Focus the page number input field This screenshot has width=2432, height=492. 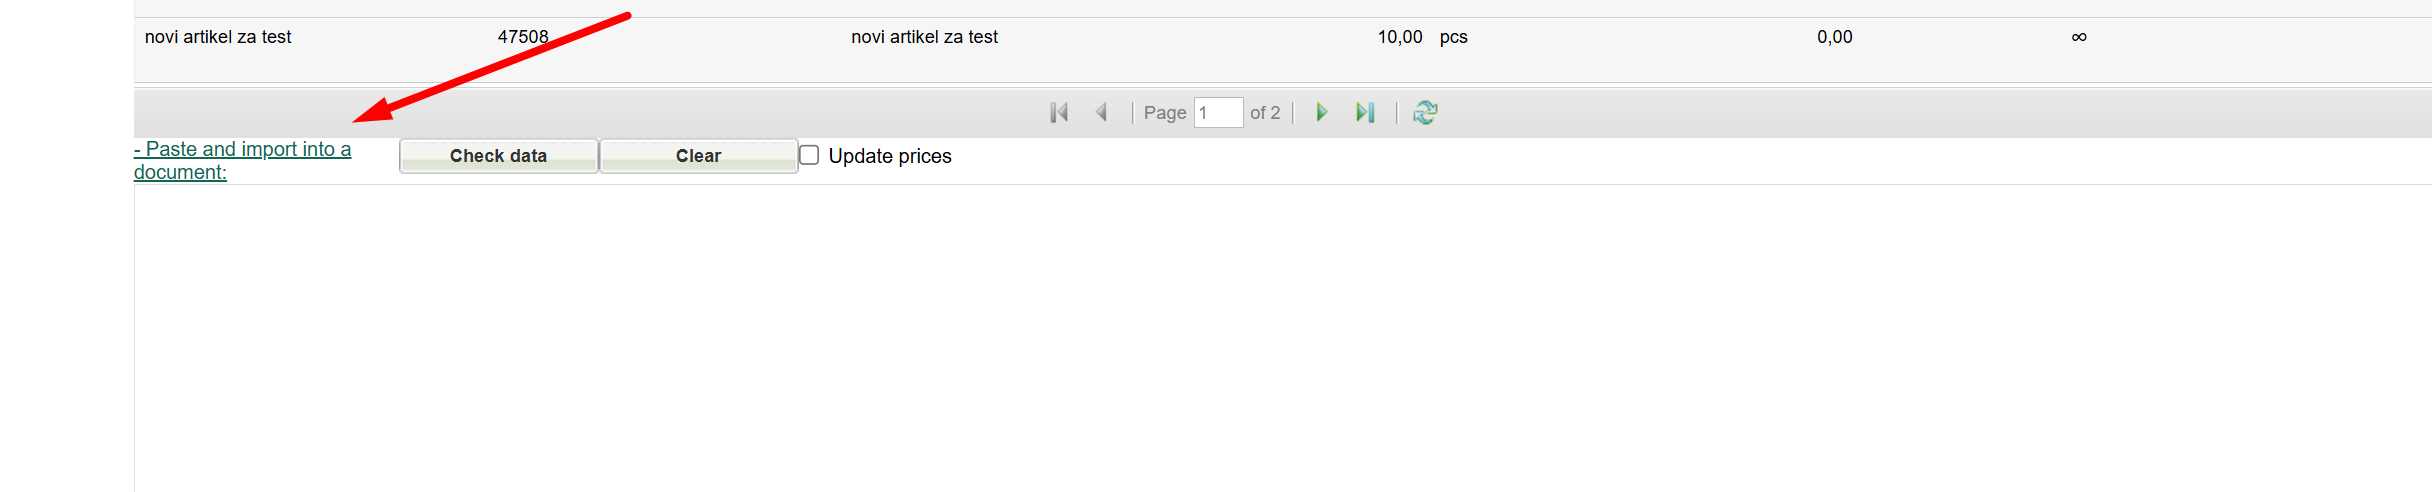(x=1218, y=113)
